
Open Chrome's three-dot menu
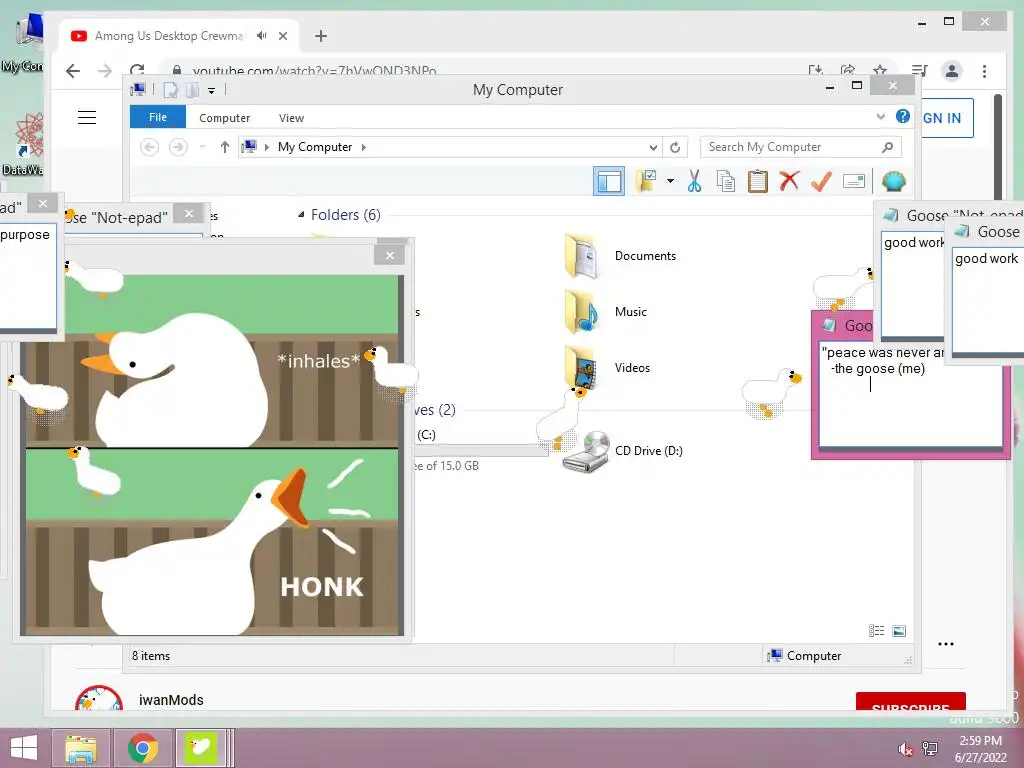pyautogui.click(x=984, y=71)
